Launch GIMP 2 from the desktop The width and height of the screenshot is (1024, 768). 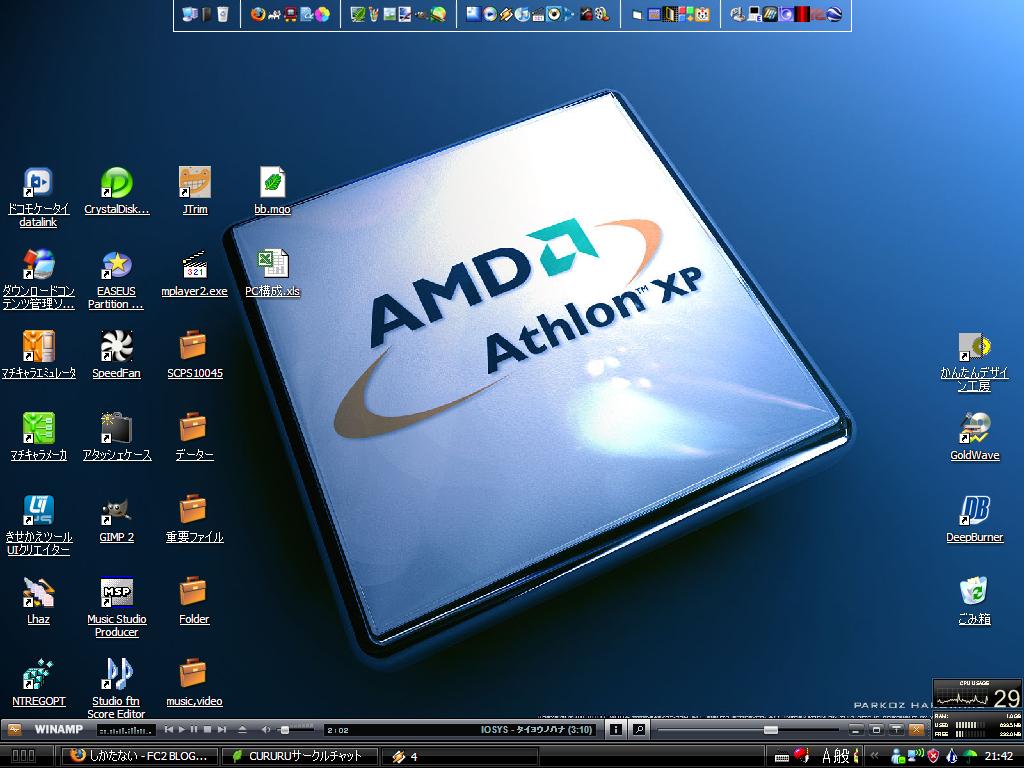coord(116,519)
